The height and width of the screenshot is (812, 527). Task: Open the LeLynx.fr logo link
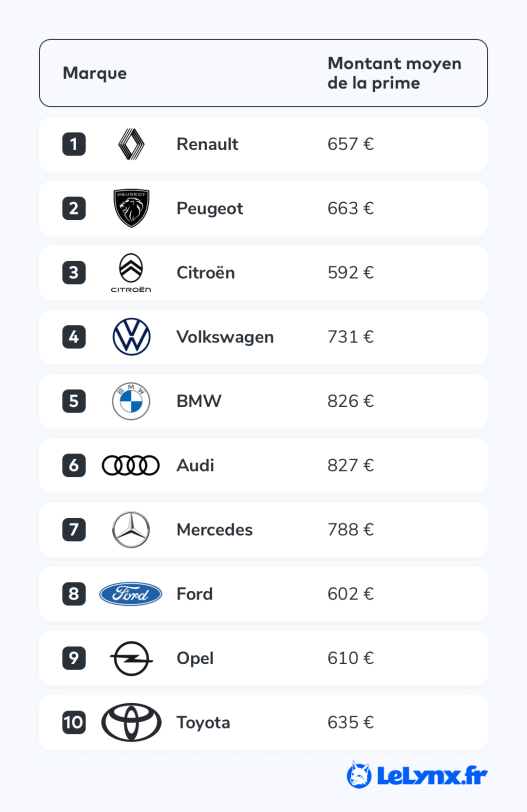[x=417, y=775]
